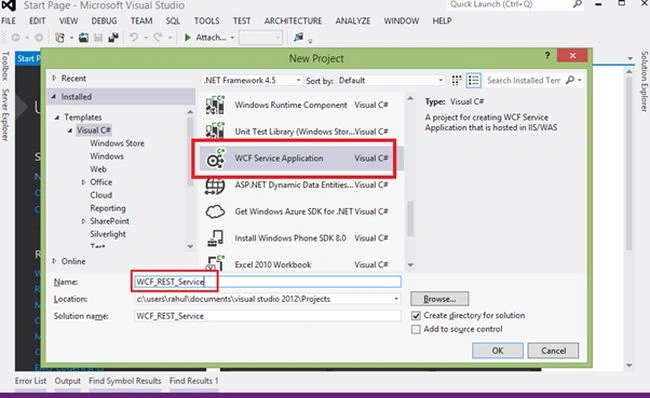Open the ANALYZE menu
The image size is (650, 398).
coord(353,21)
